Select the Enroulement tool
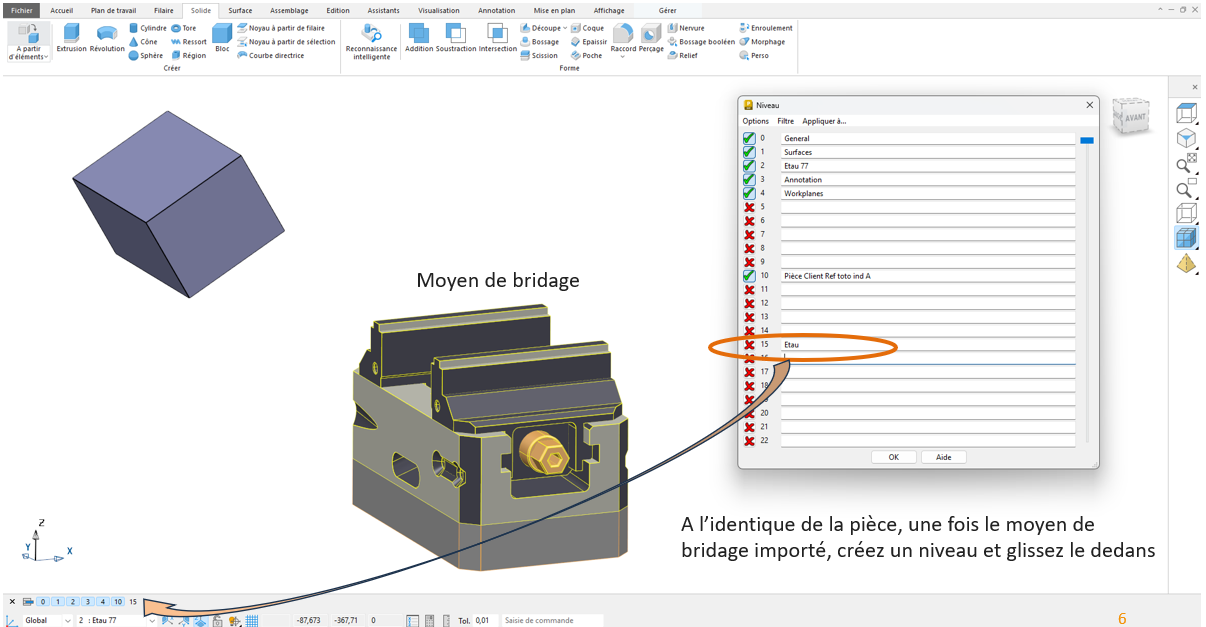Viewport: 1206px width, 627px height. pos(766,28)
